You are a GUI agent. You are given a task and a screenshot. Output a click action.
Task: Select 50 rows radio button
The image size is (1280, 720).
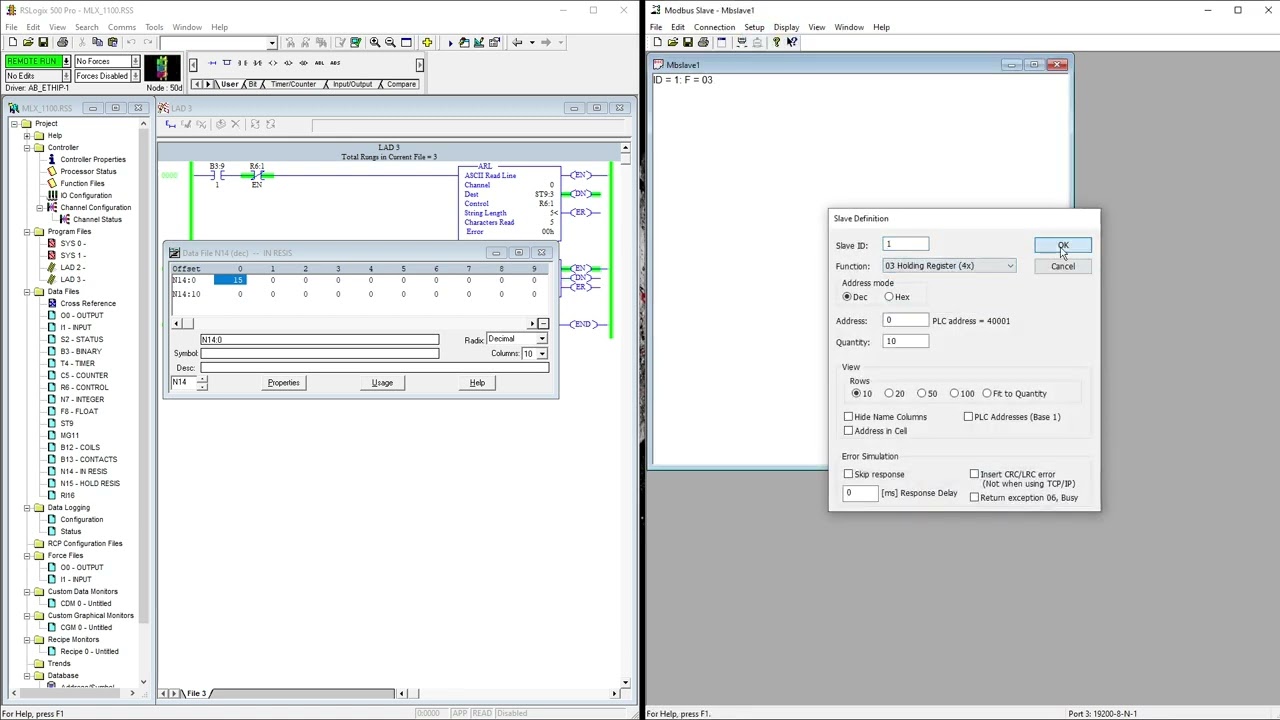(x=921, y=394)
